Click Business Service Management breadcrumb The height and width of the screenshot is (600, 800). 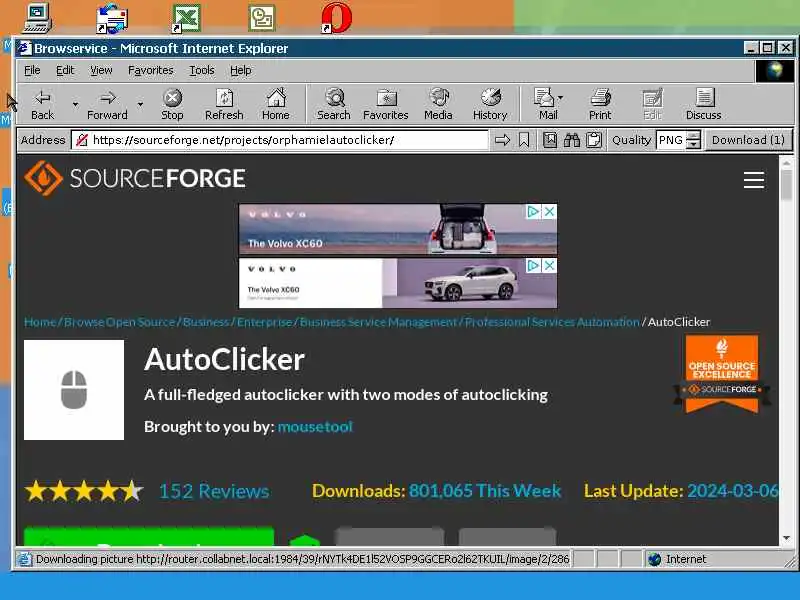(x=378, y=322)
